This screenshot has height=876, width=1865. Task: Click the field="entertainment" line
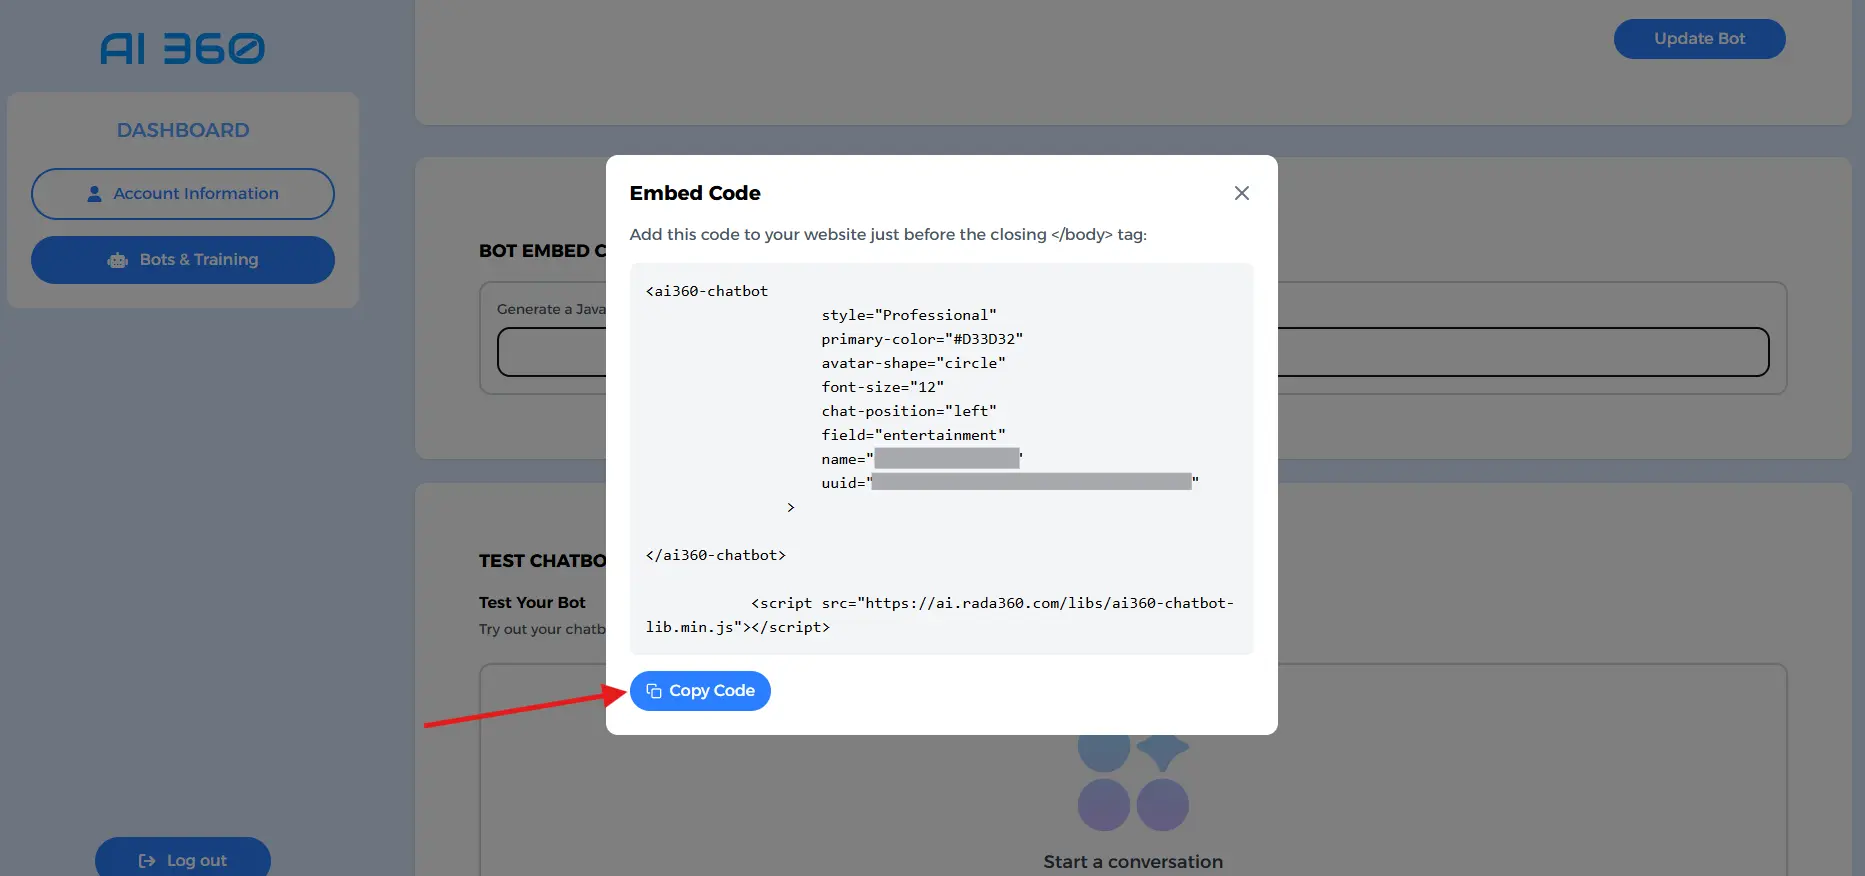[913, 435]
